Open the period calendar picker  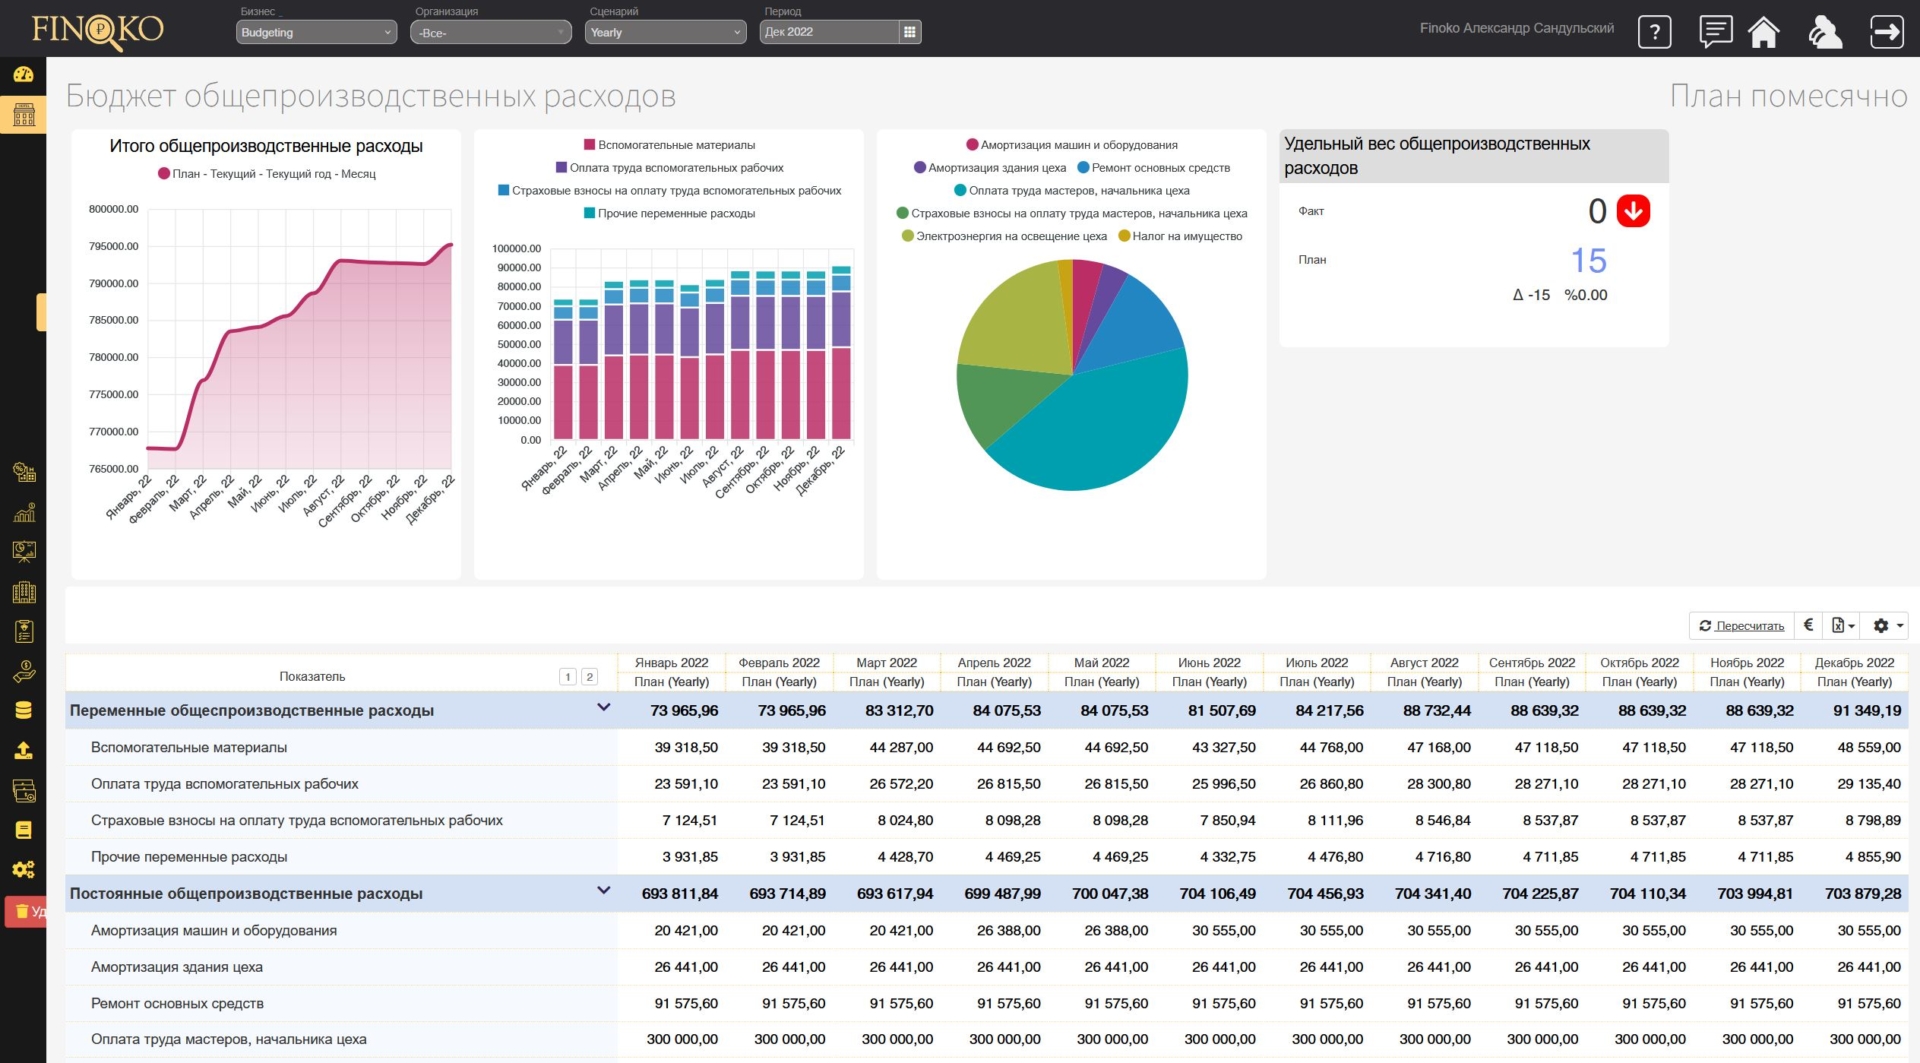click(x=909, y=32)
